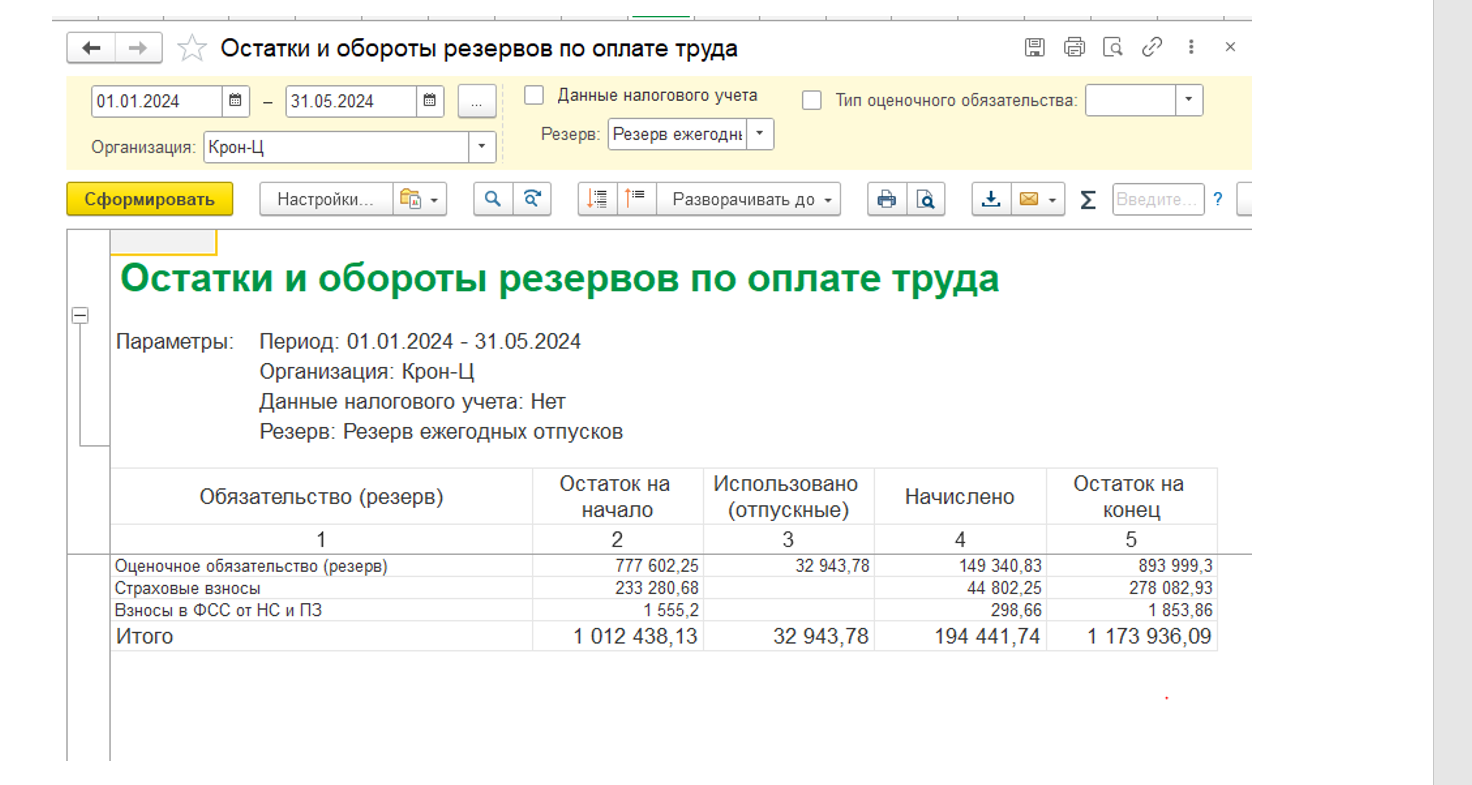Go back with the left arrow button
This screenshot has height=785, width=1472.
coord(91,48)
